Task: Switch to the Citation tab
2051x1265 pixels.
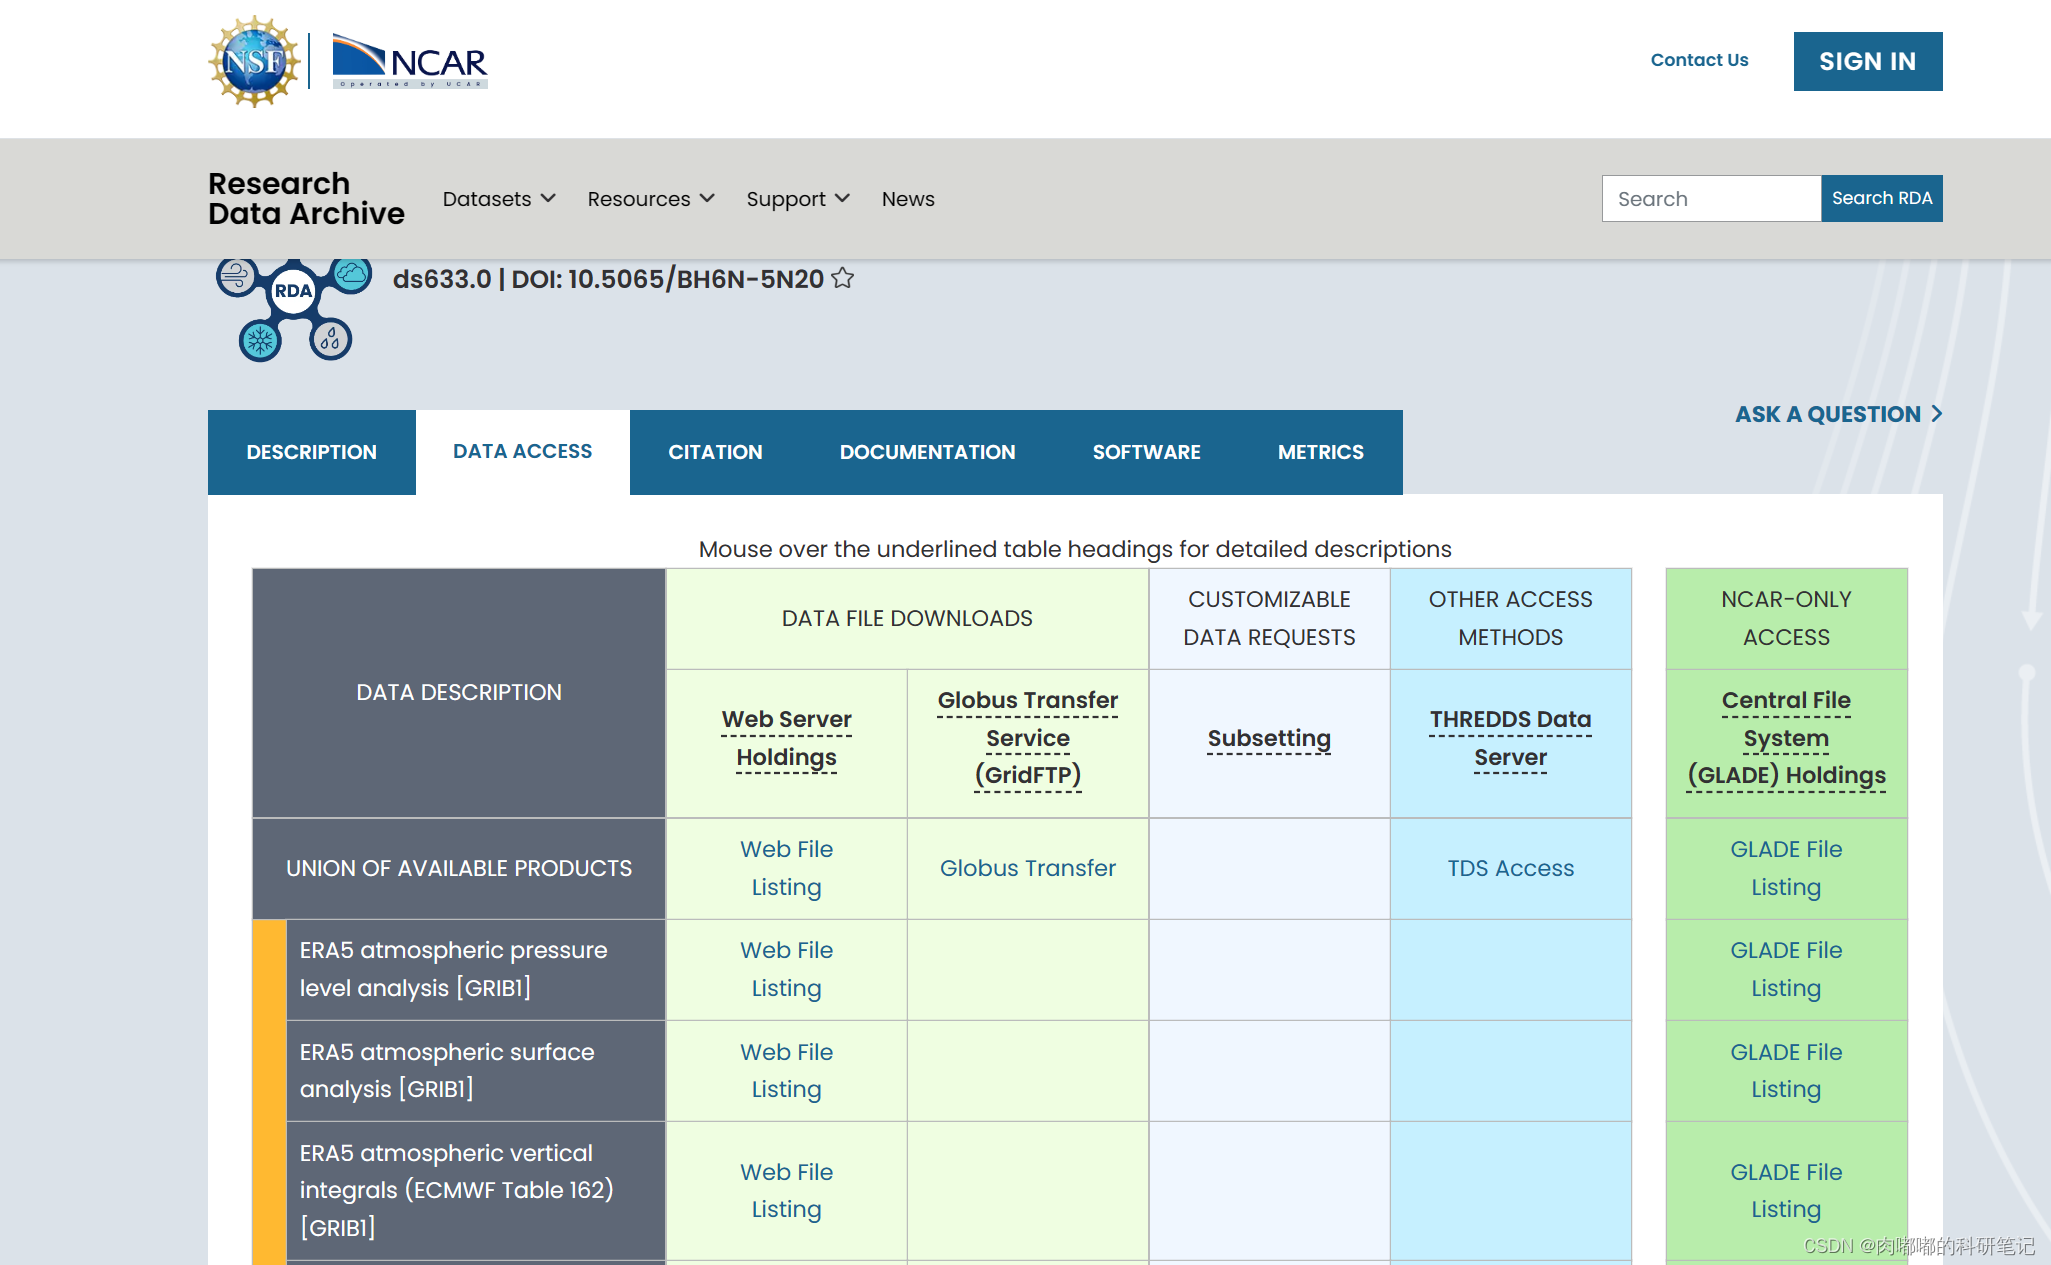Action: pos(715,452)
